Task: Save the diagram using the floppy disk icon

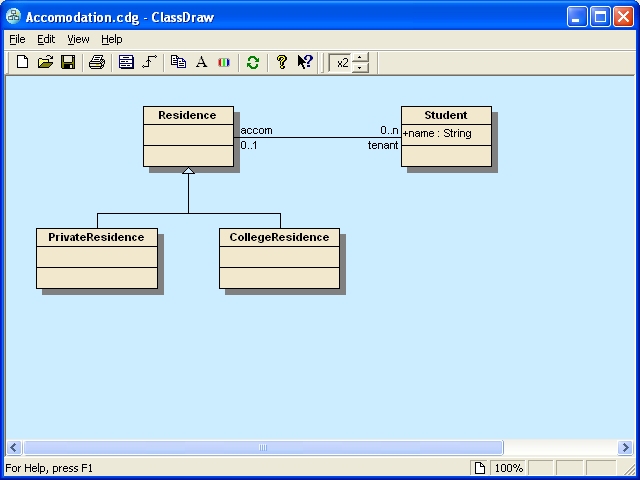Action: (x=68, y=62)
